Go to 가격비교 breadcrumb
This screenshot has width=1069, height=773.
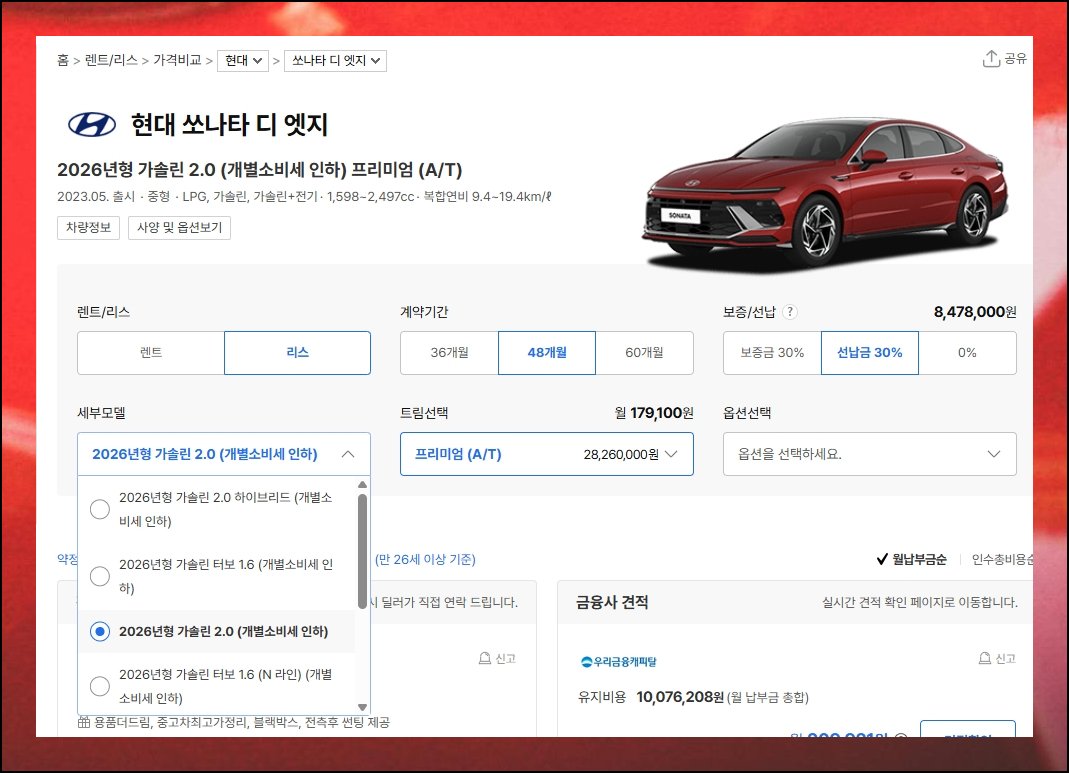pyautogui.click(x=177, y=60)
